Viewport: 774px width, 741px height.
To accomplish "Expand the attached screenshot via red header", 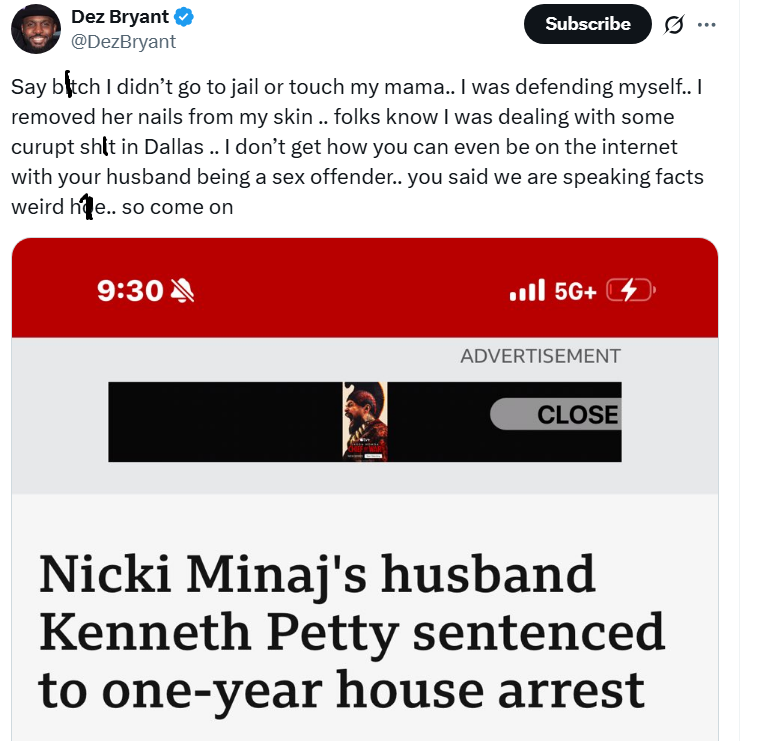I will click(365, 288).
